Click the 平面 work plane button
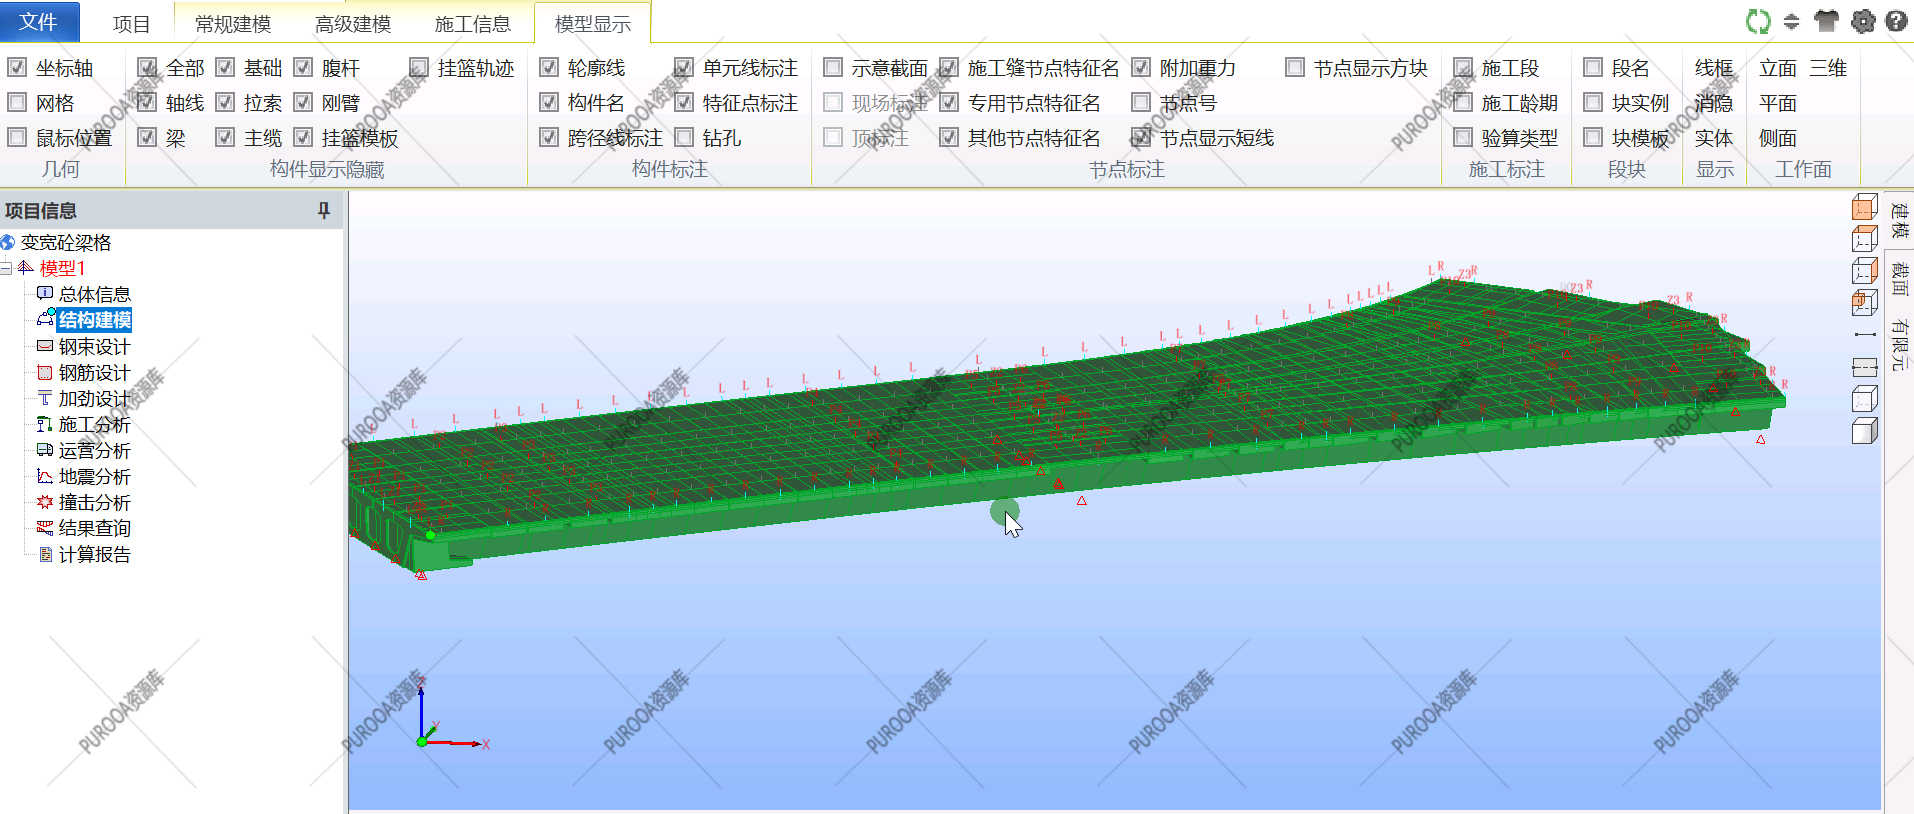The height and width of the screenshot is (814, 1914). pyautogui.click(x=1778, y=103)
